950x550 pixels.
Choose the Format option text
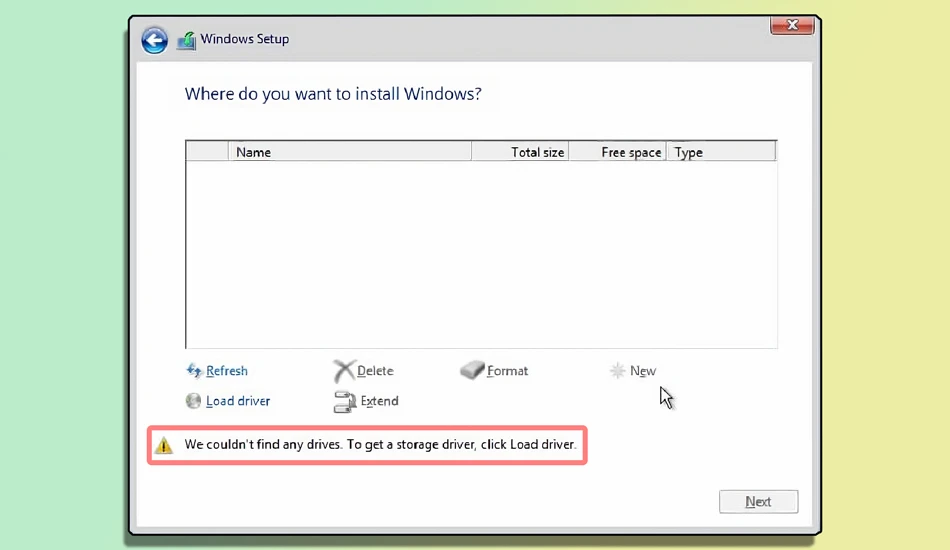click(x=507, y=371)
